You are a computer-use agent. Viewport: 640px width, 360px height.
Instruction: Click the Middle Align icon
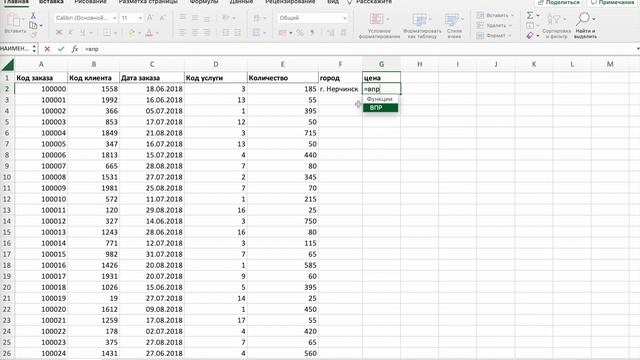[195, 18]
